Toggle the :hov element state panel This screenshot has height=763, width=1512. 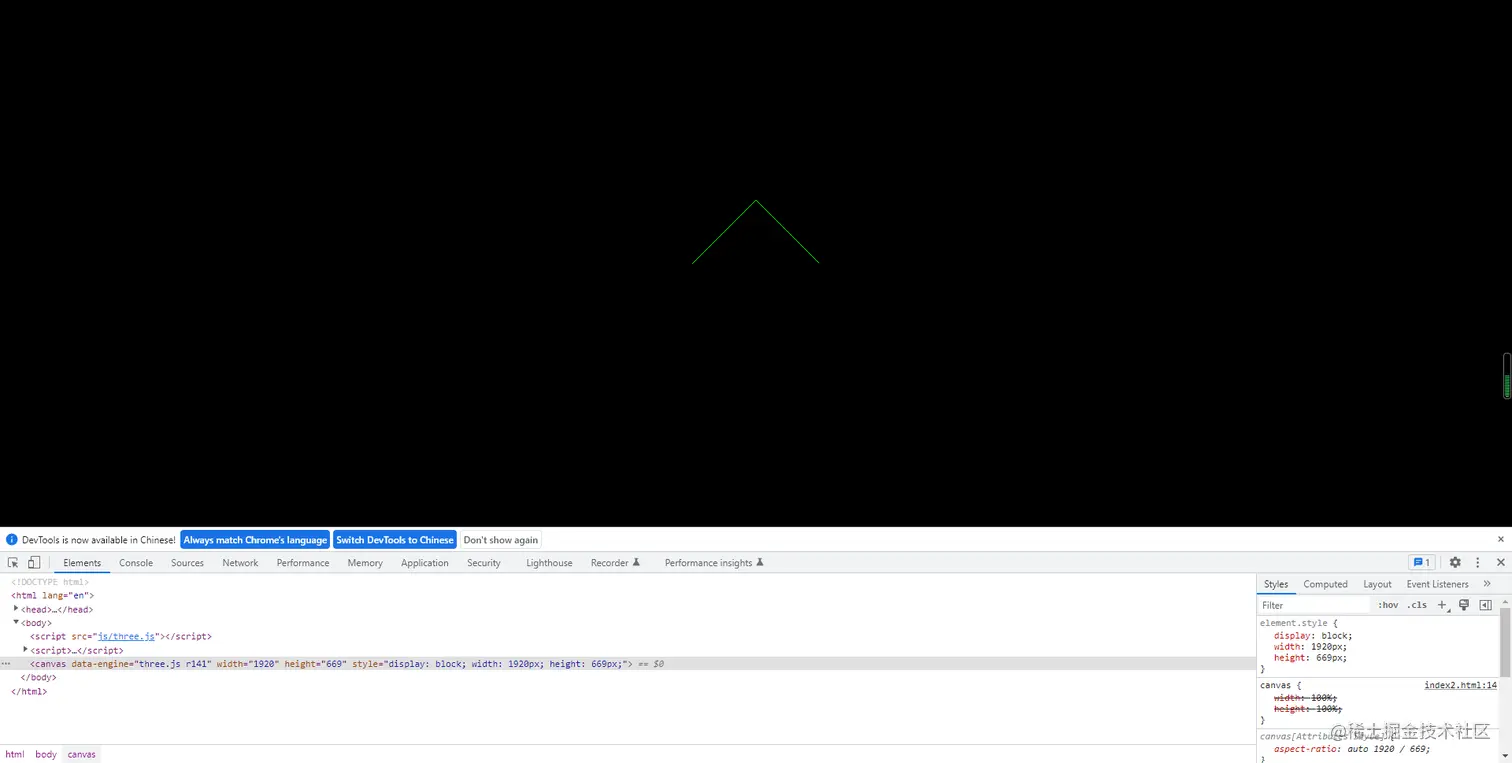click(x=1388, y=605)
